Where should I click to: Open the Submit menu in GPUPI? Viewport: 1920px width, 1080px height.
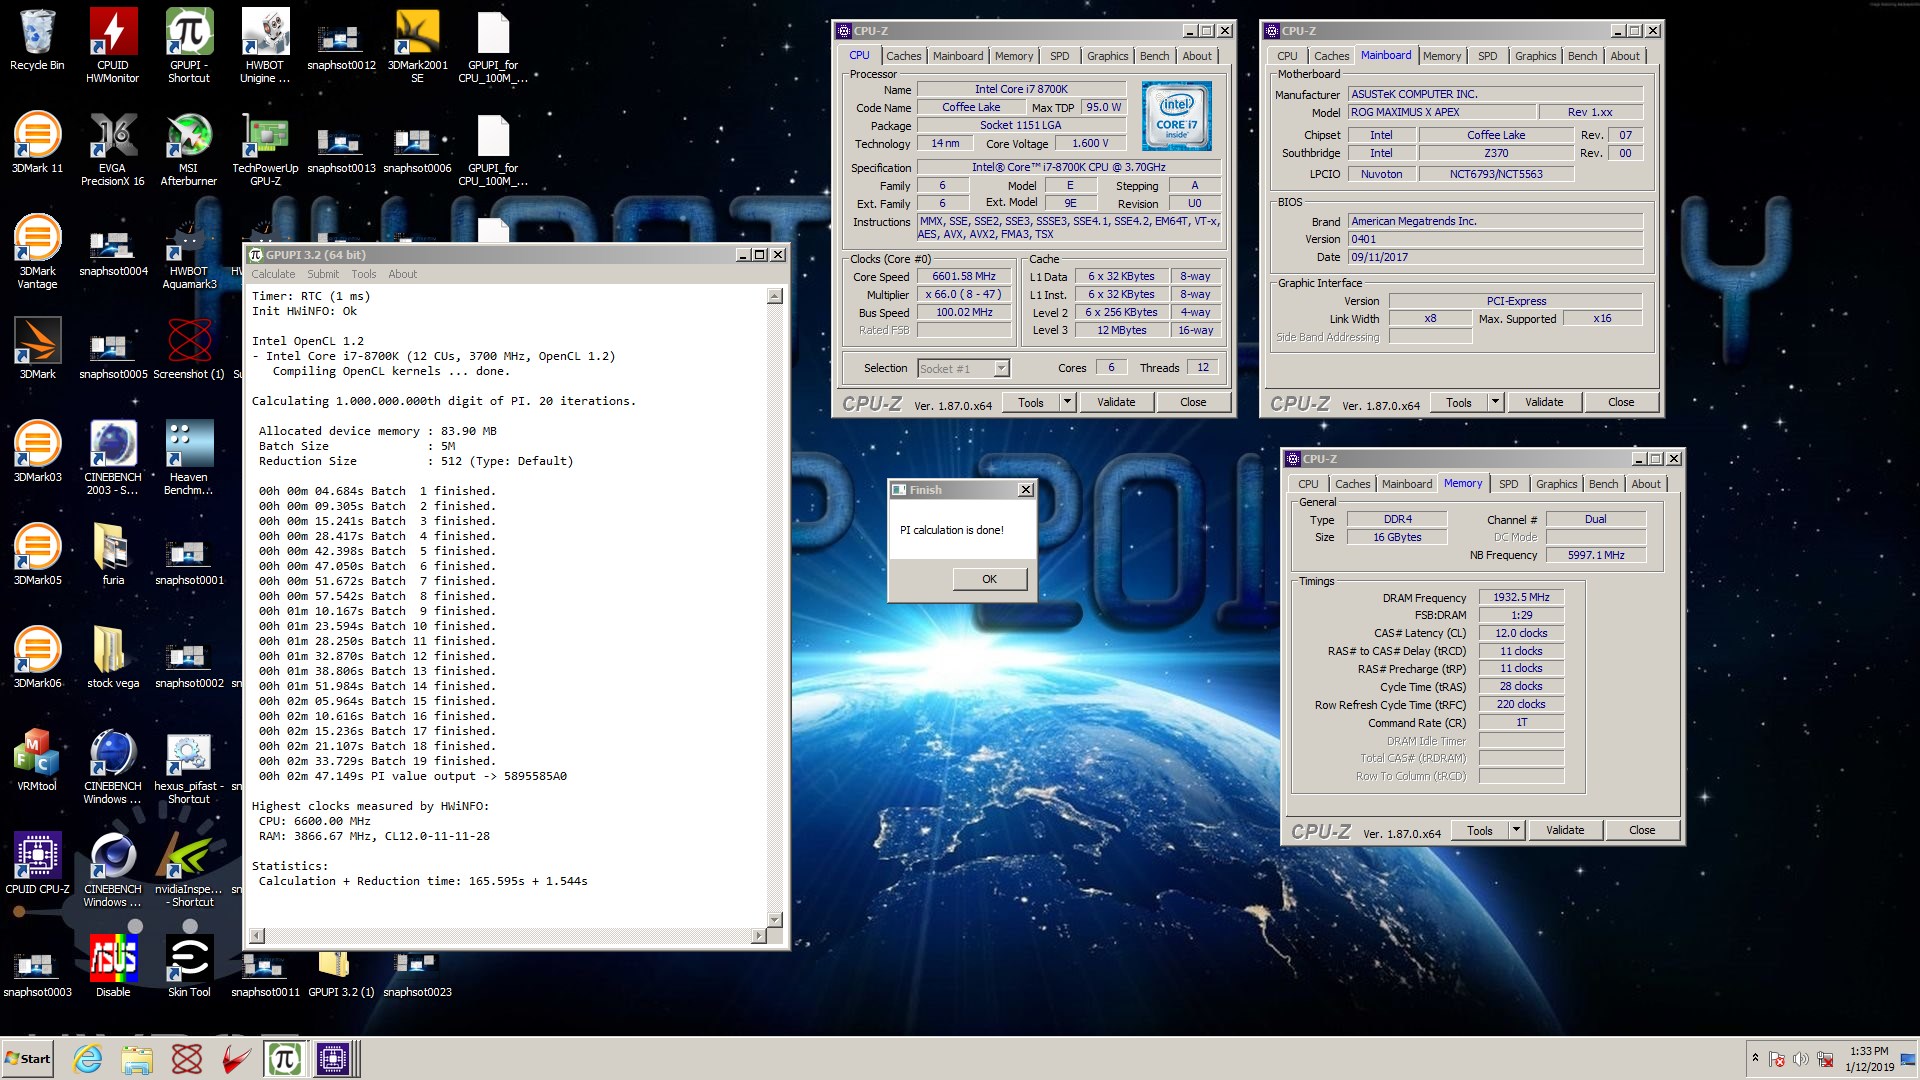coord(323,274)
